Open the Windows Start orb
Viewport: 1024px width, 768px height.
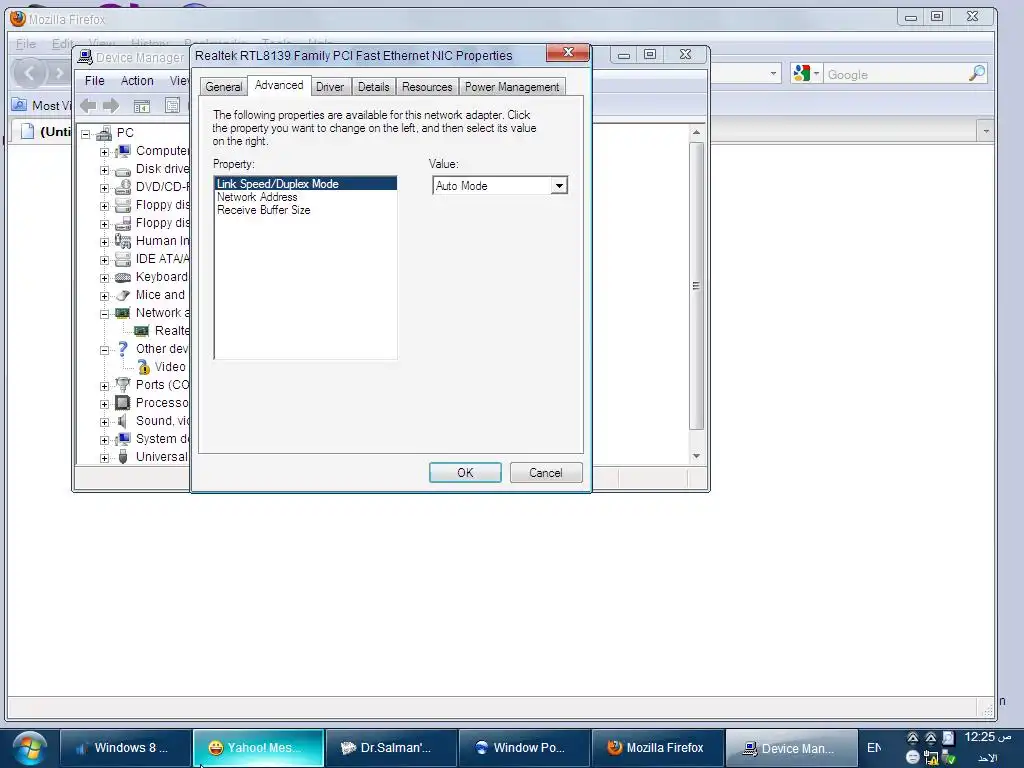[x=29, y=748]
